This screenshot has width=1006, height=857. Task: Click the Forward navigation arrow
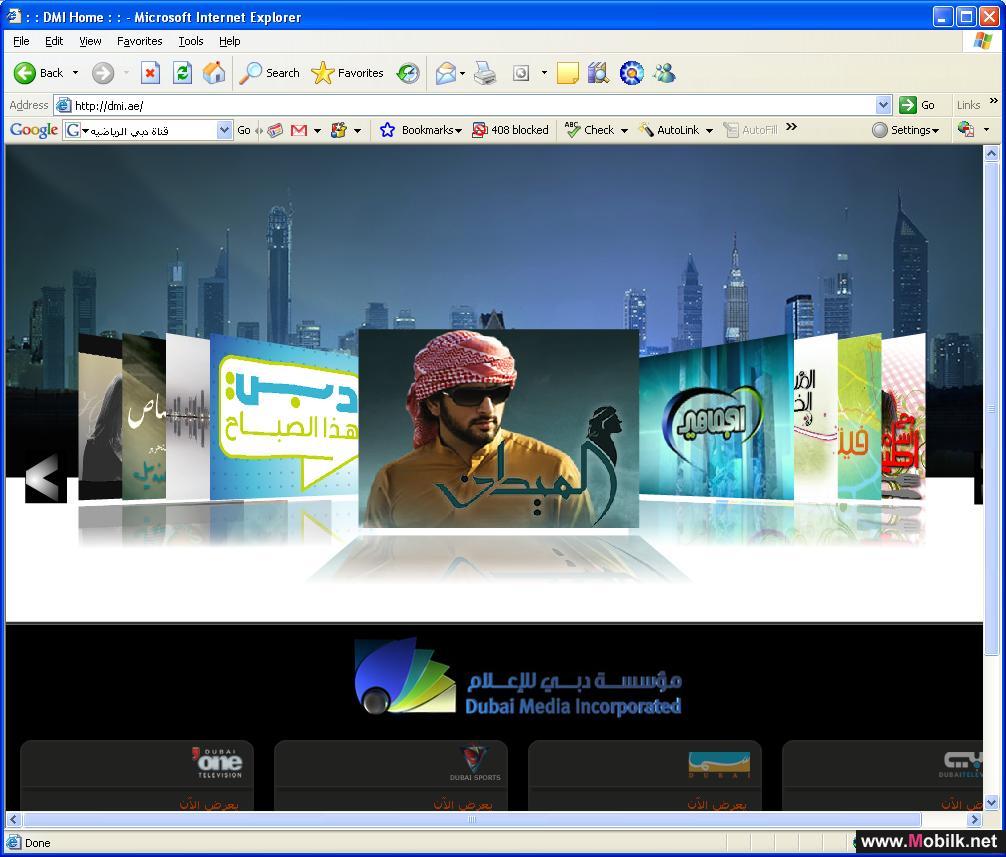(103, 73)
